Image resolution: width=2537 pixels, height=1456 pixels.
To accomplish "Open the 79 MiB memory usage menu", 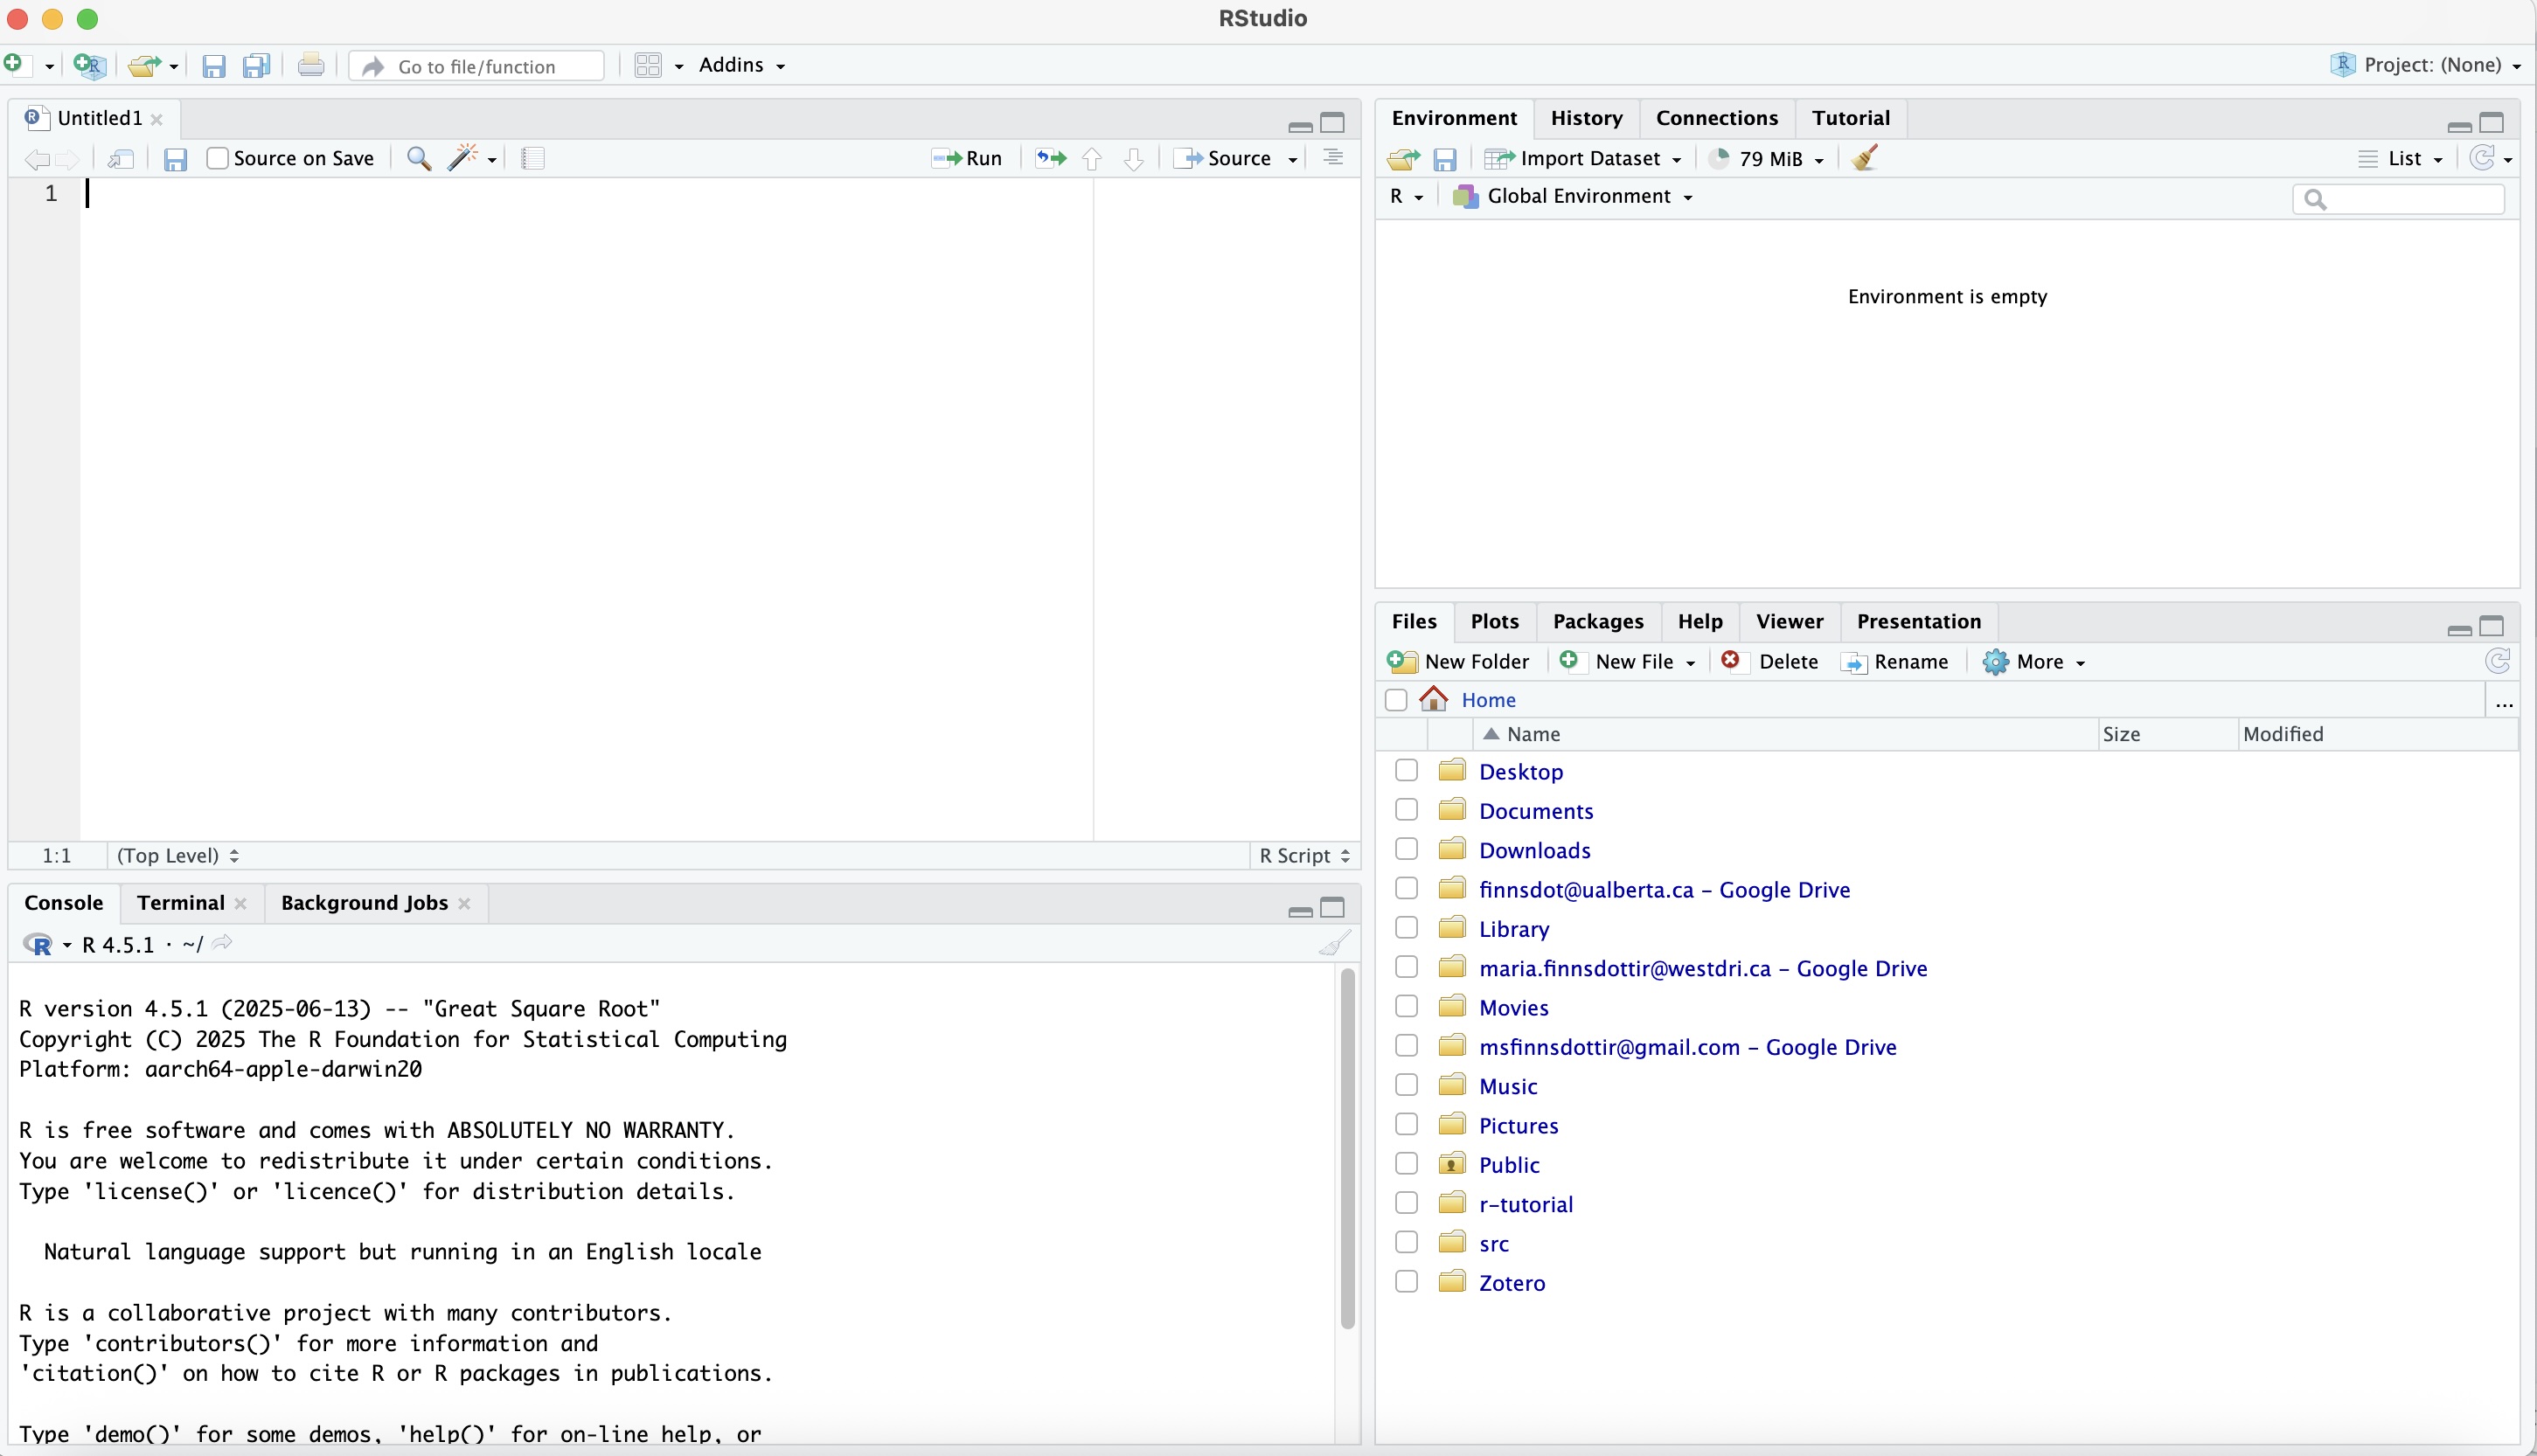I will tap(1767, 159).
